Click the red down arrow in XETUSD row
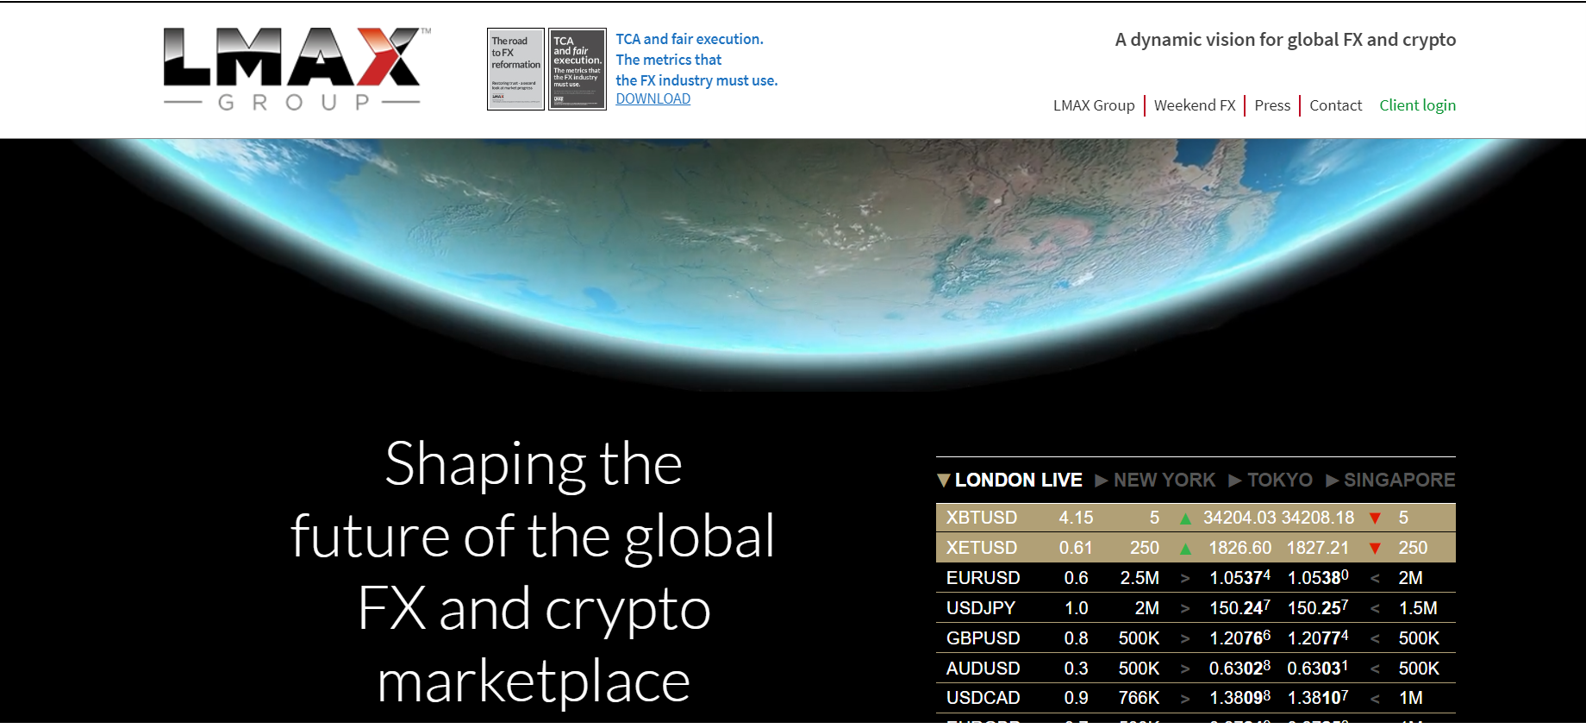Screen dimensions: 1586x723 [x=1375, y=548]
